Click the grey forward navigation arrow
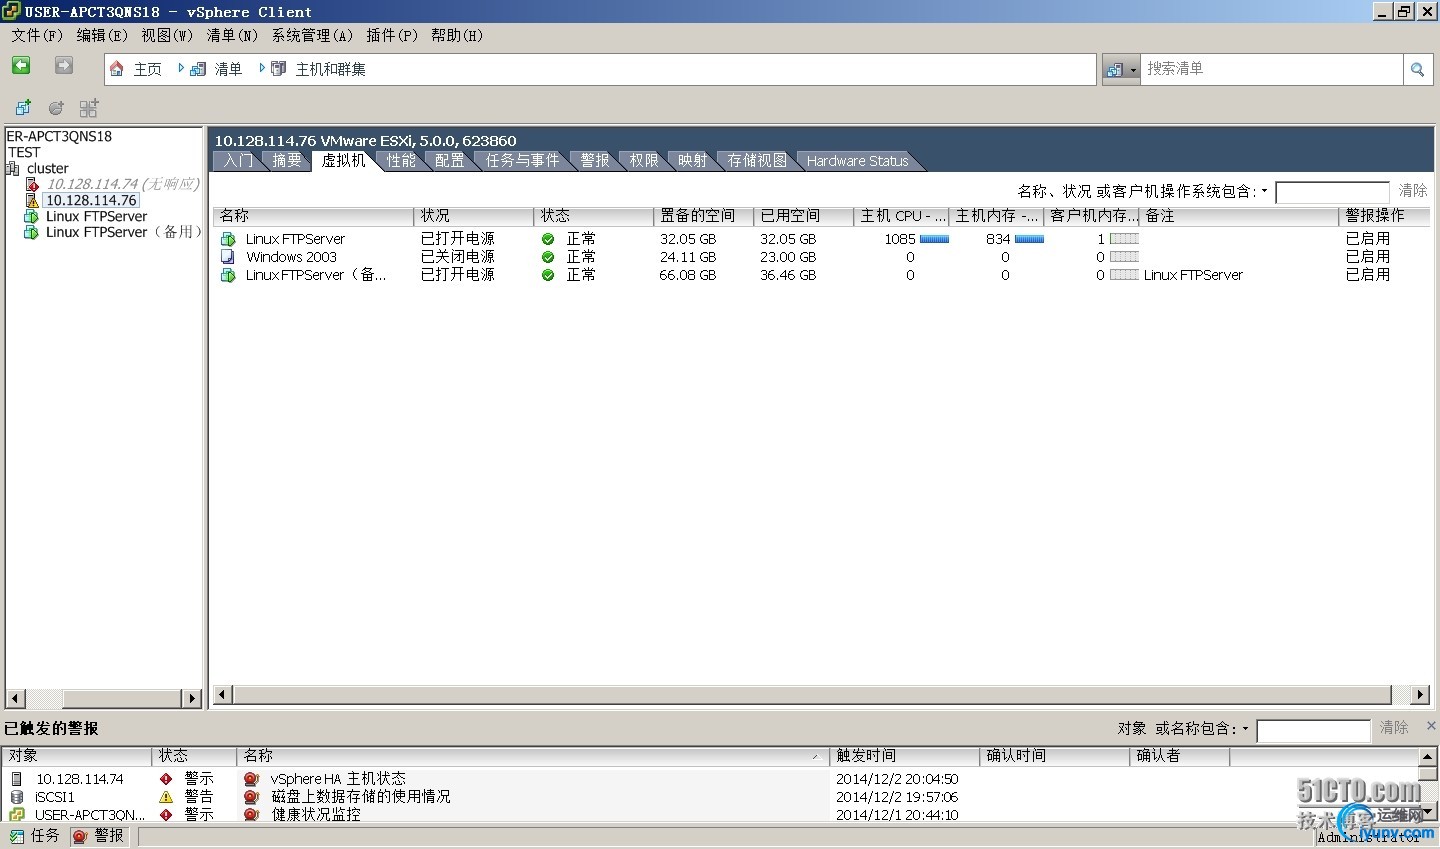1440x849 pixels. (64, 66)
